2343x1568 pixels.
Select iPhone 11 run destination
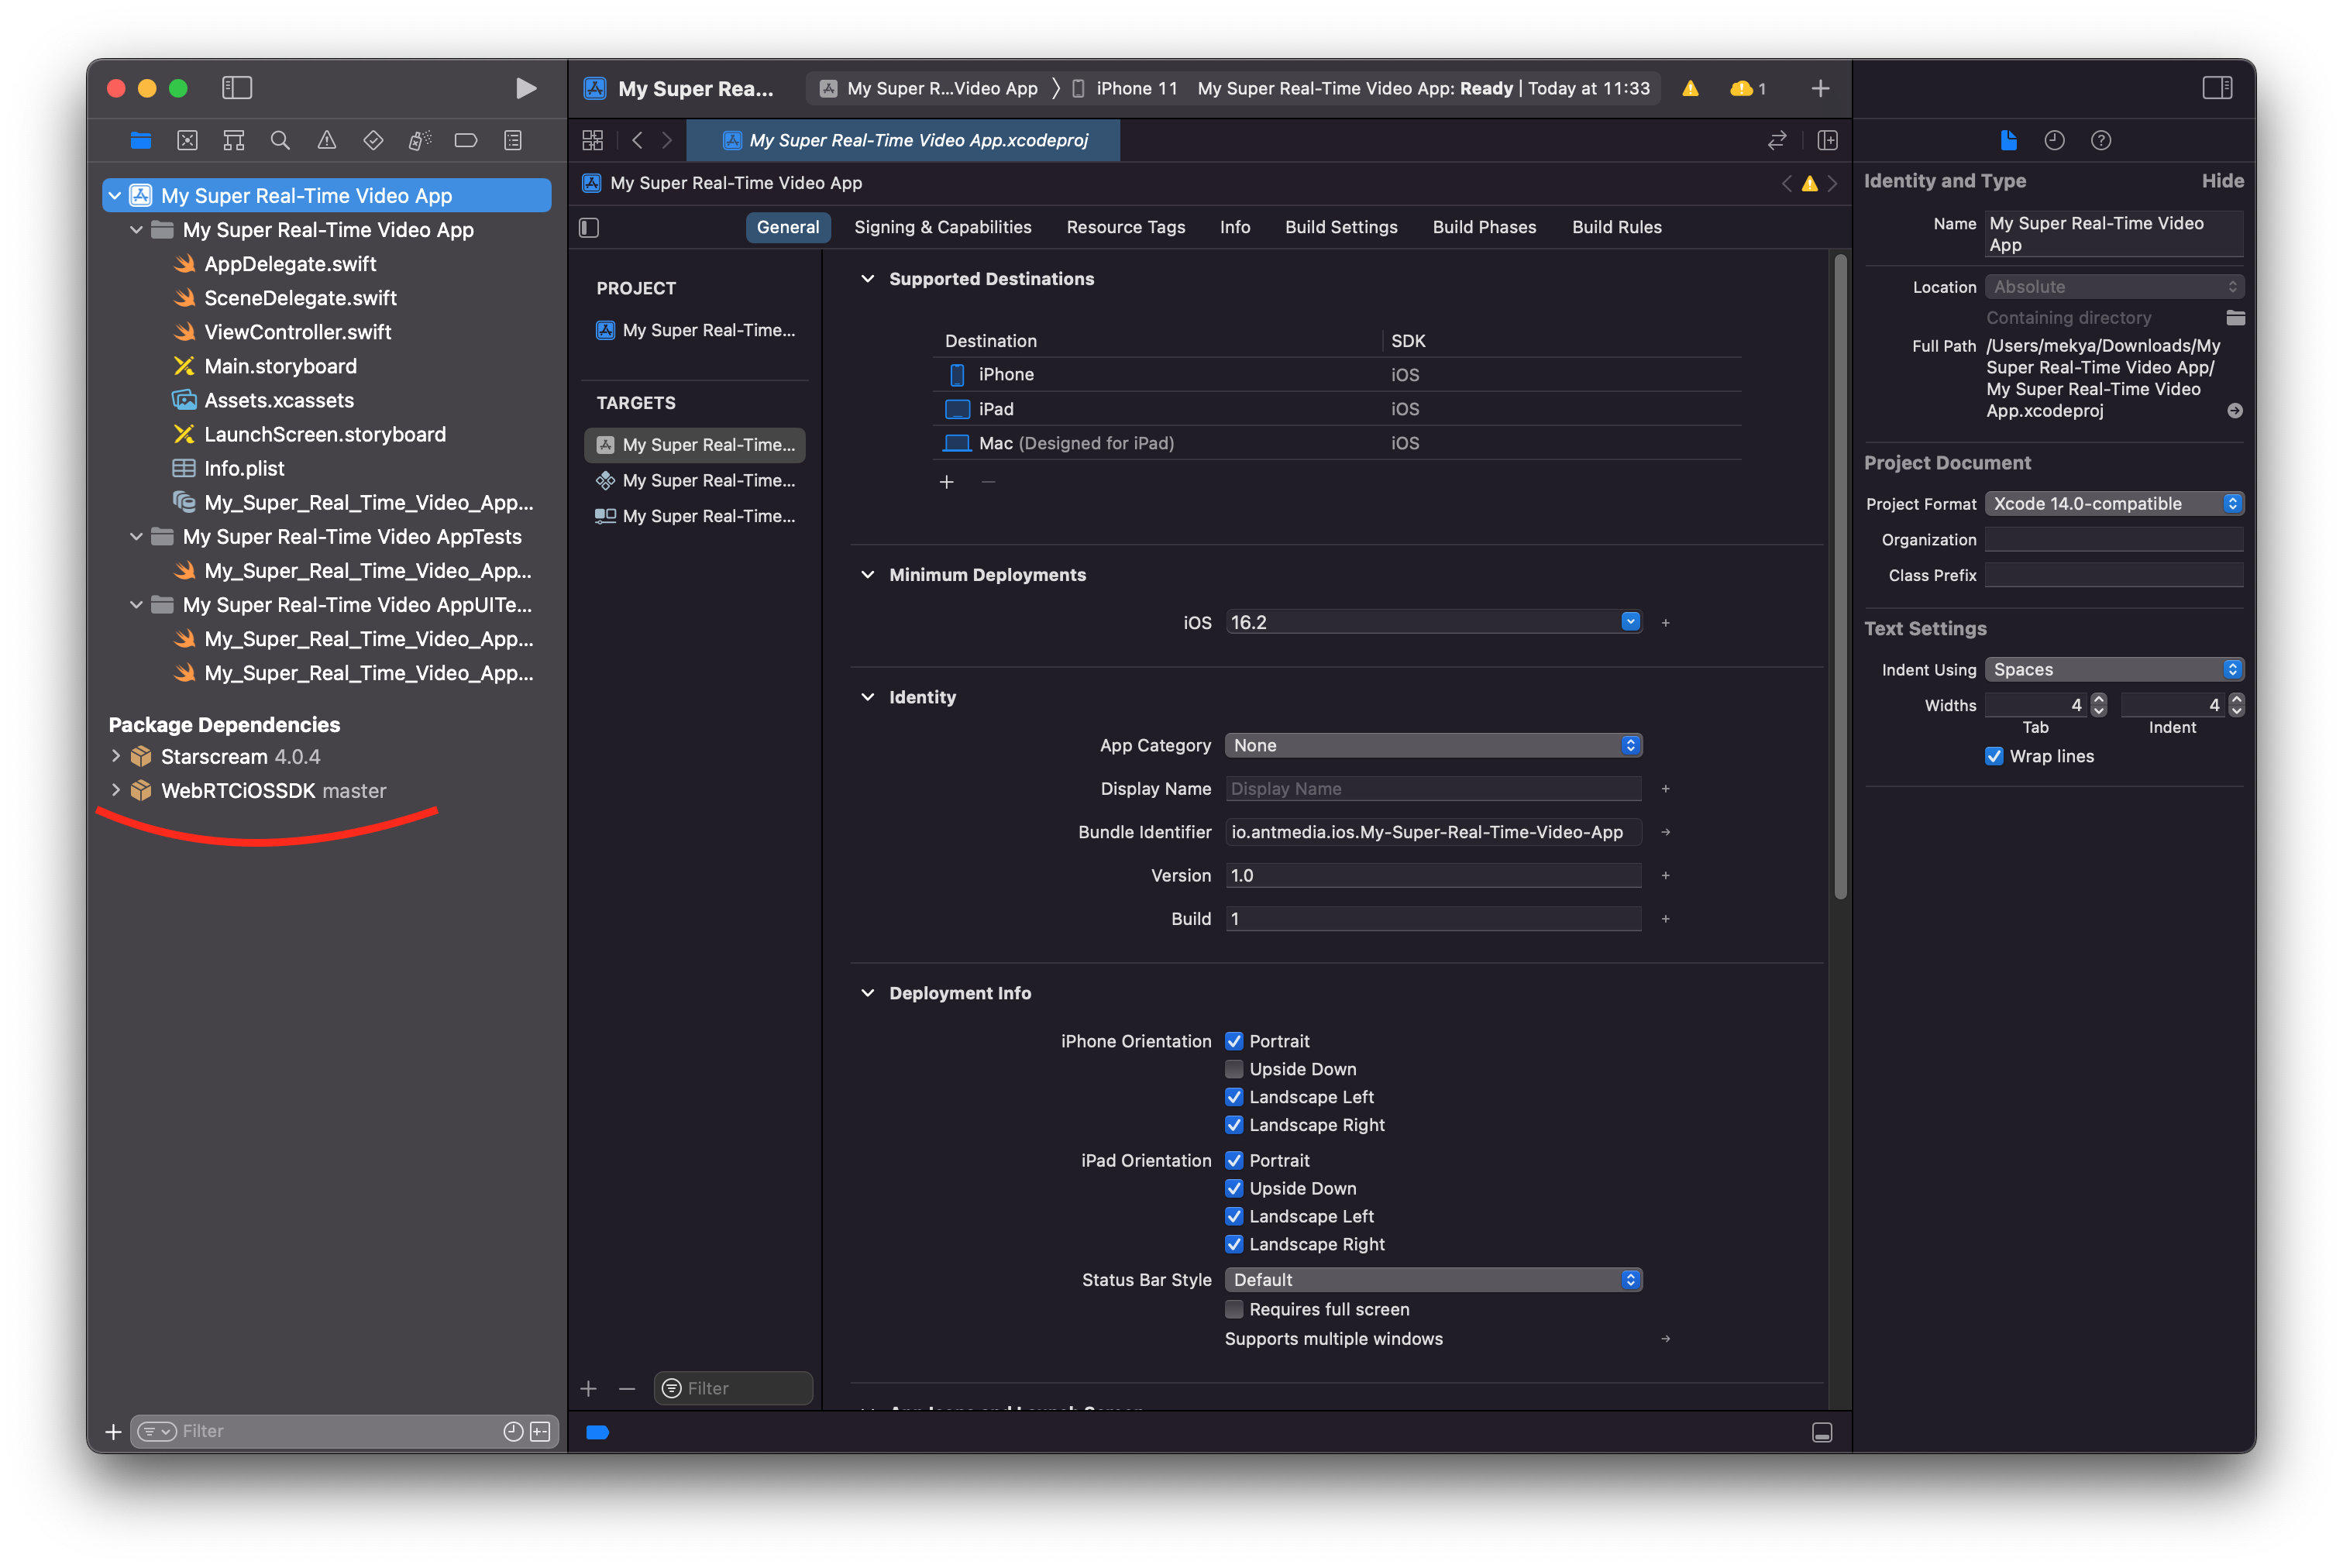(x=1125, y=88)
